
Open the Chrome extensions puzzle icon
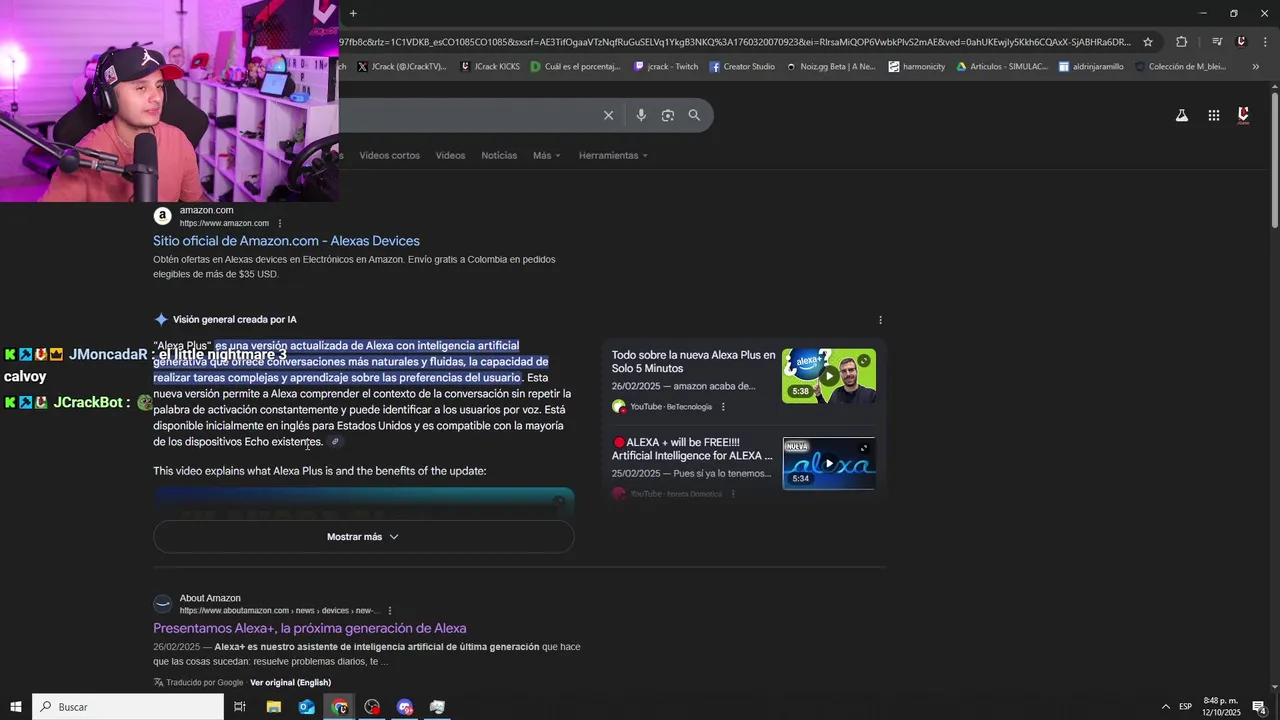(1182, 42)
